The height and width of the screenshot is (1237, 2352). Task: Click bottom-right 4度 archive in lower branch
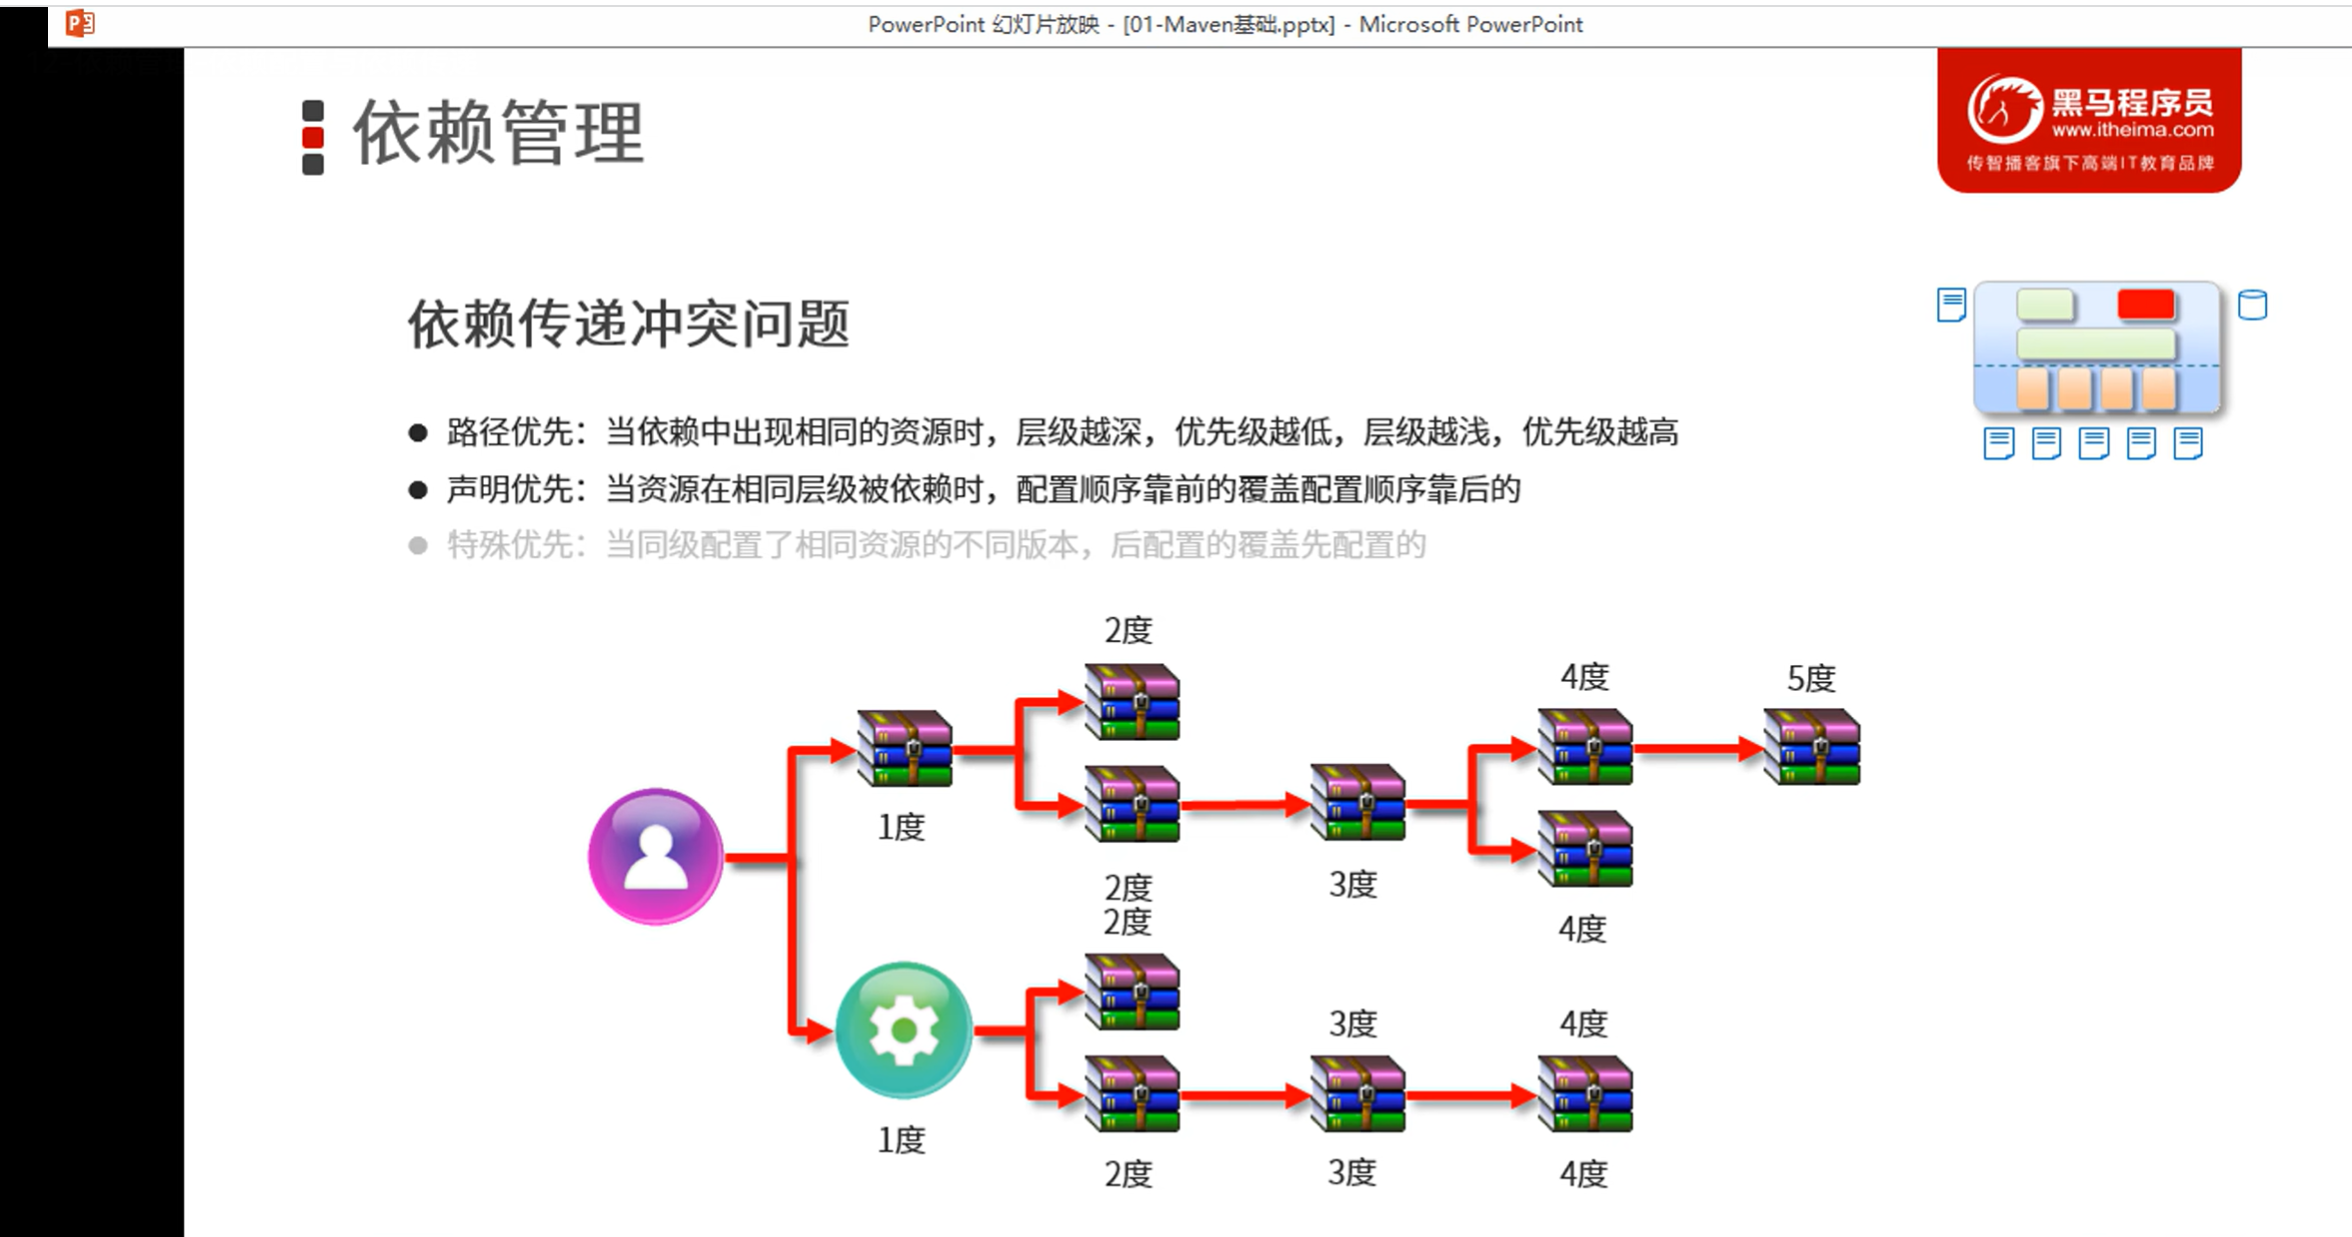pyautogui.click(x=1585, y=1094)
